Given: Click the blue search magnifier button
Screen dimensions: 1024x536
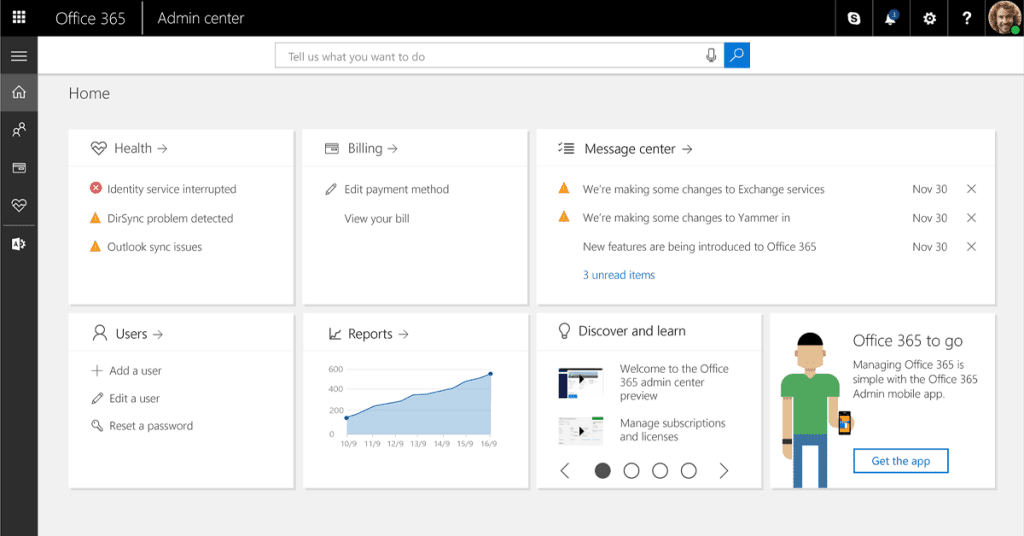Looking at the screenshot, I should point(737,55).
